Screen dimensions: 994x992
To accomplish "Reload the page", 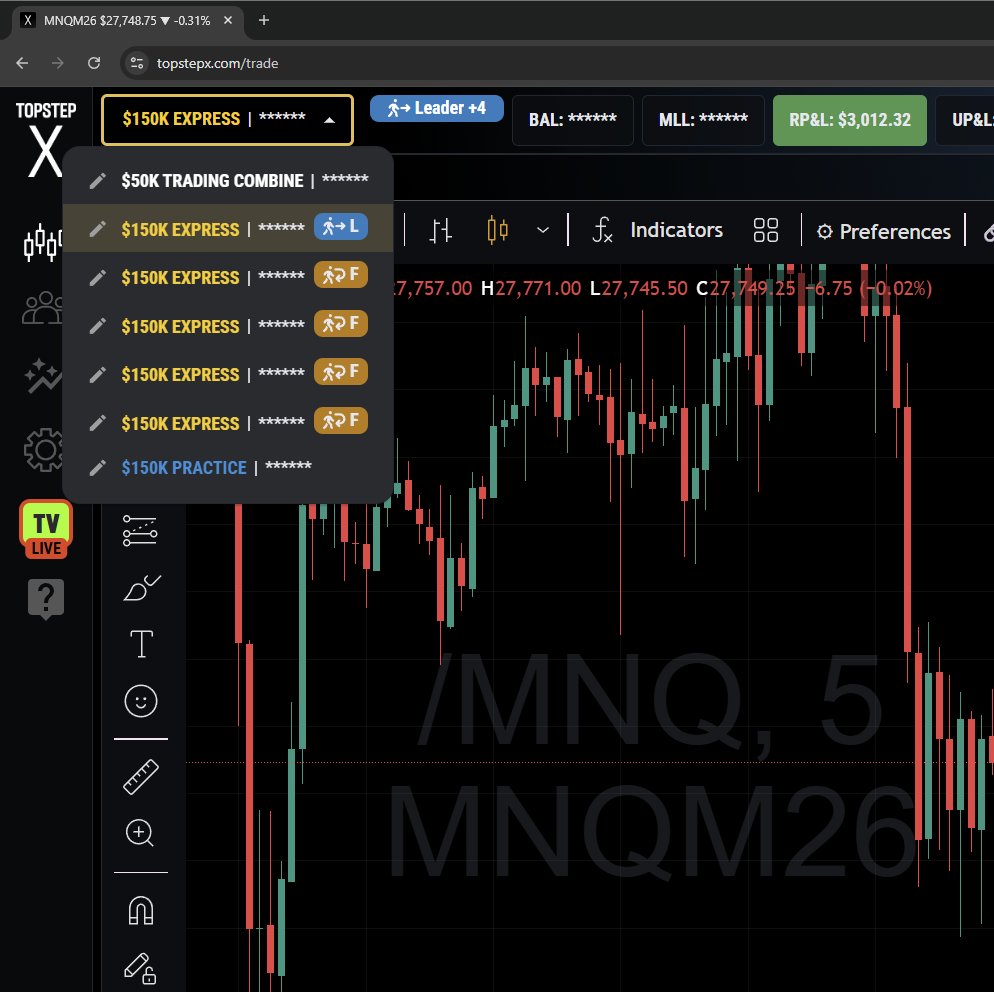I will point(94,63).
